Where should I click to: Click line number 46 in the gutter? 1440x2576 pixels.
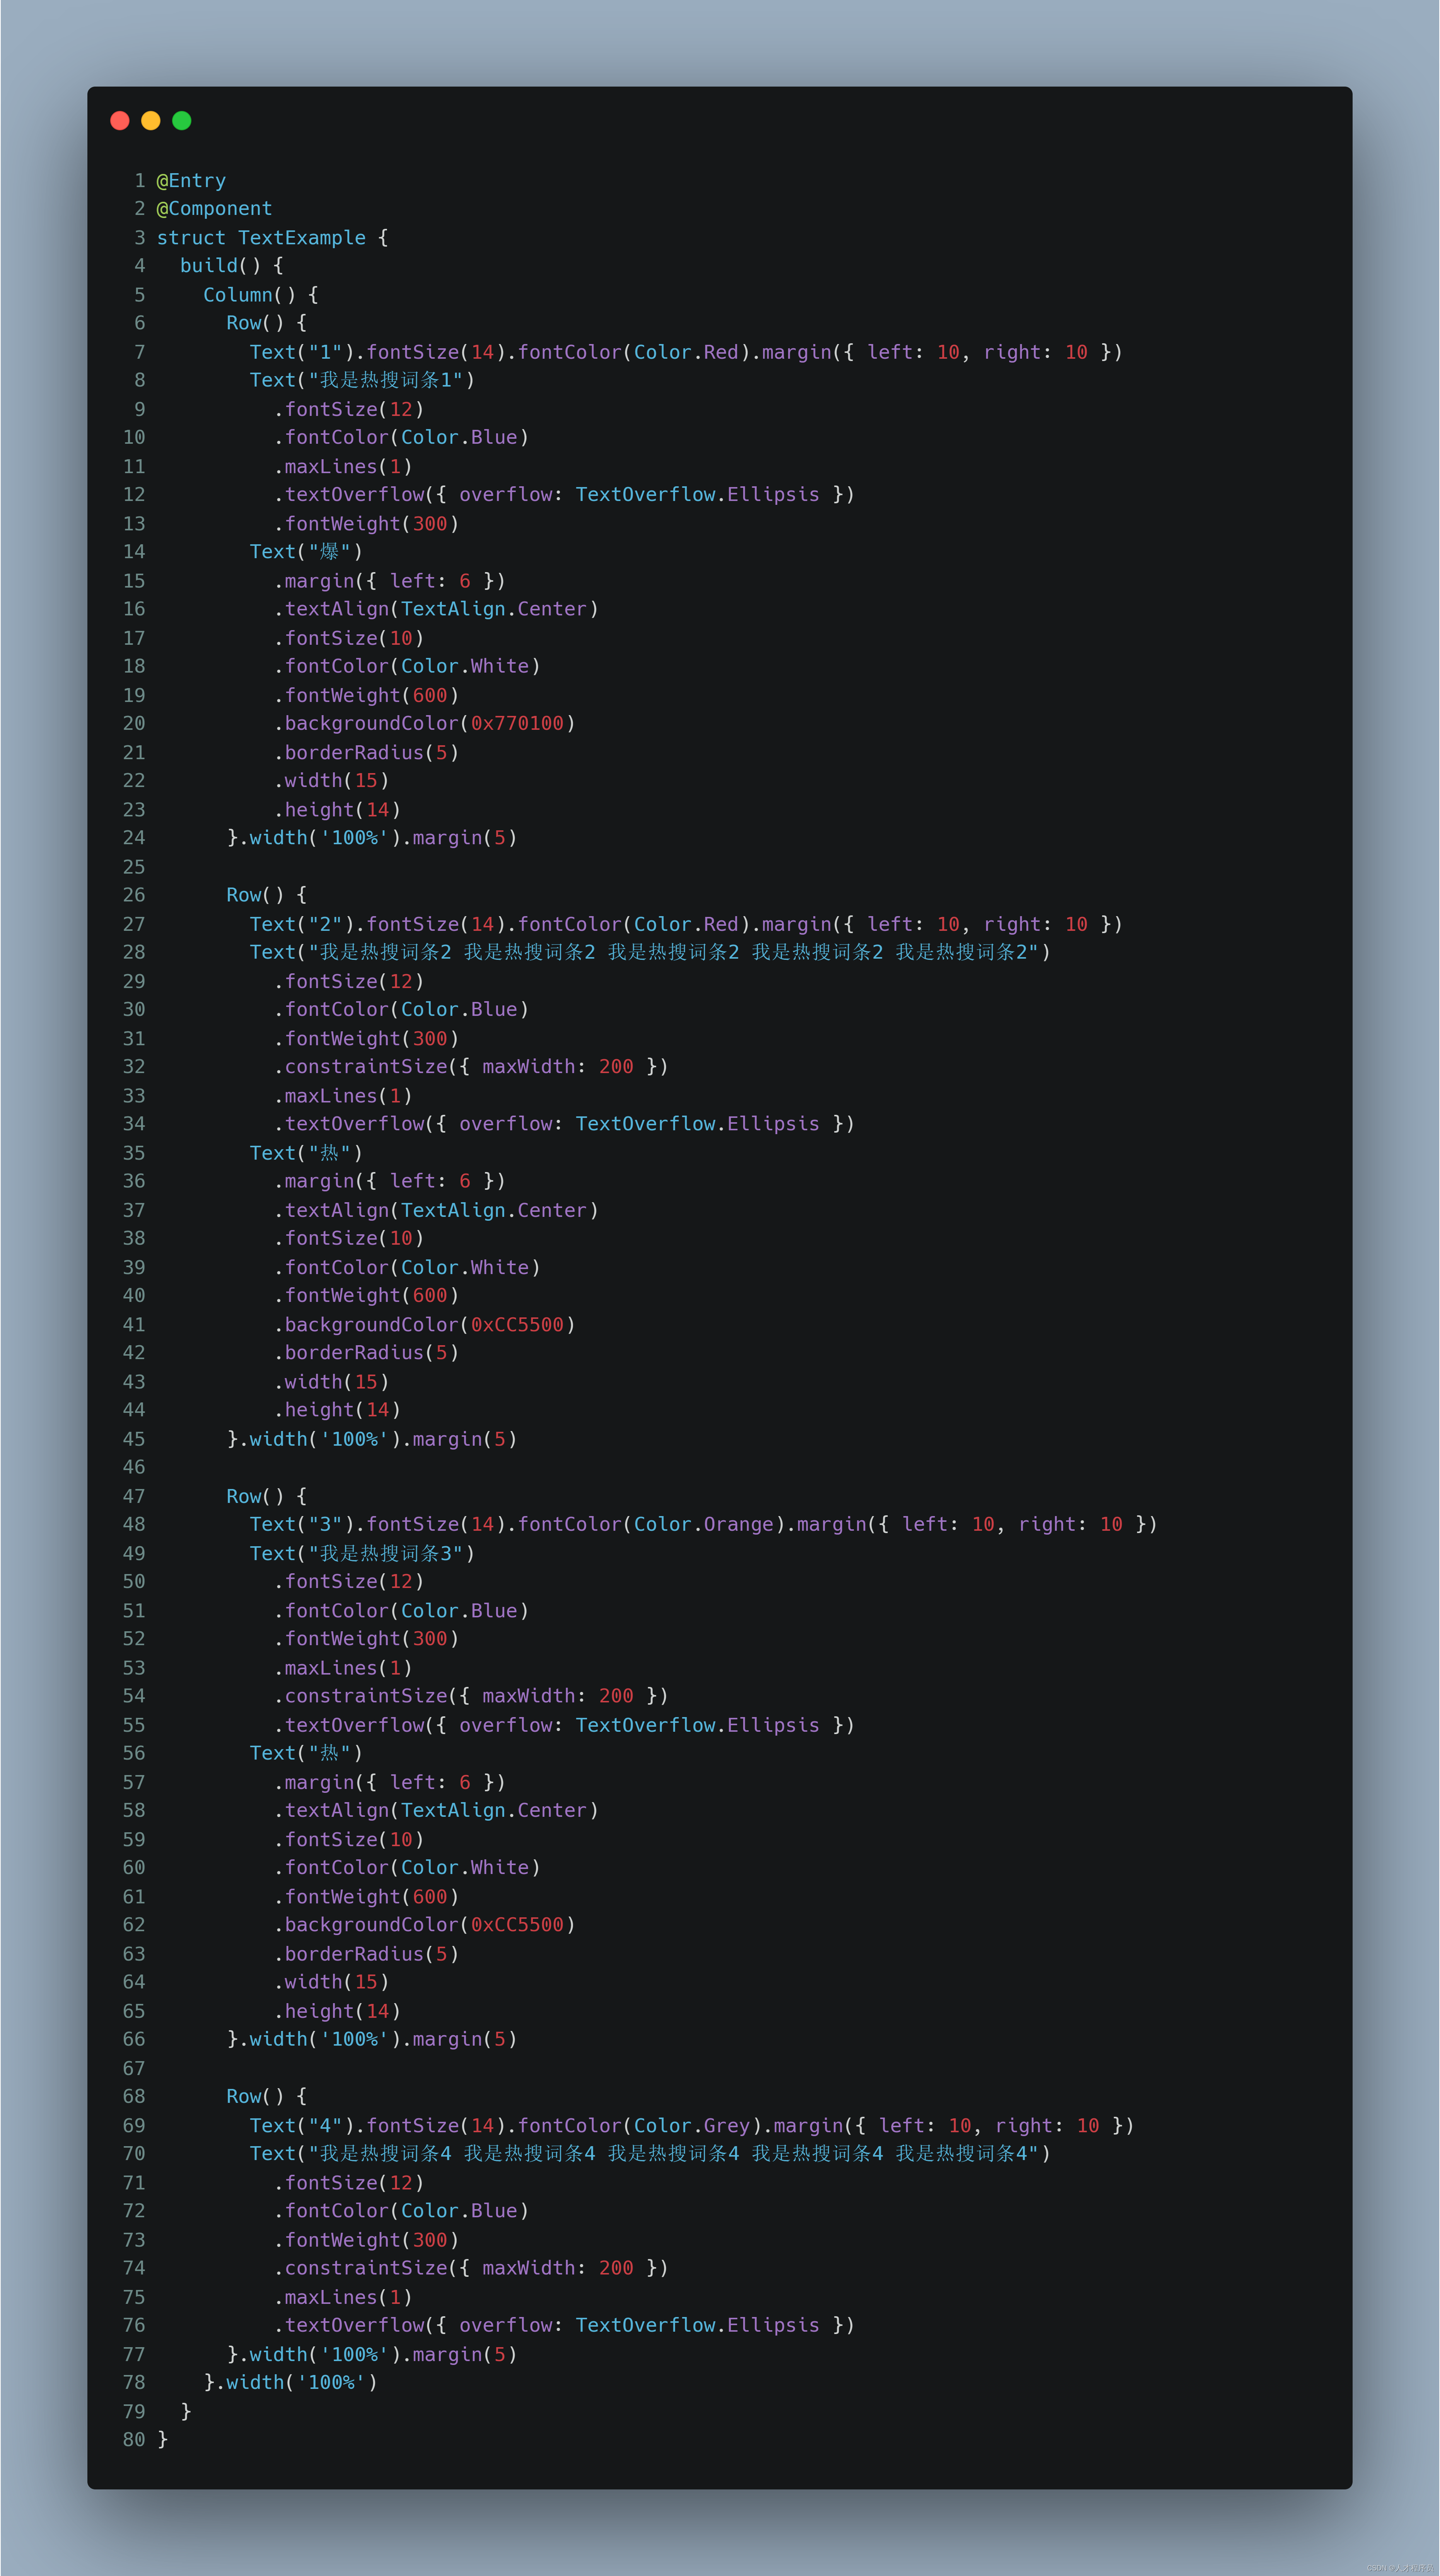[x=134, y=1467]
